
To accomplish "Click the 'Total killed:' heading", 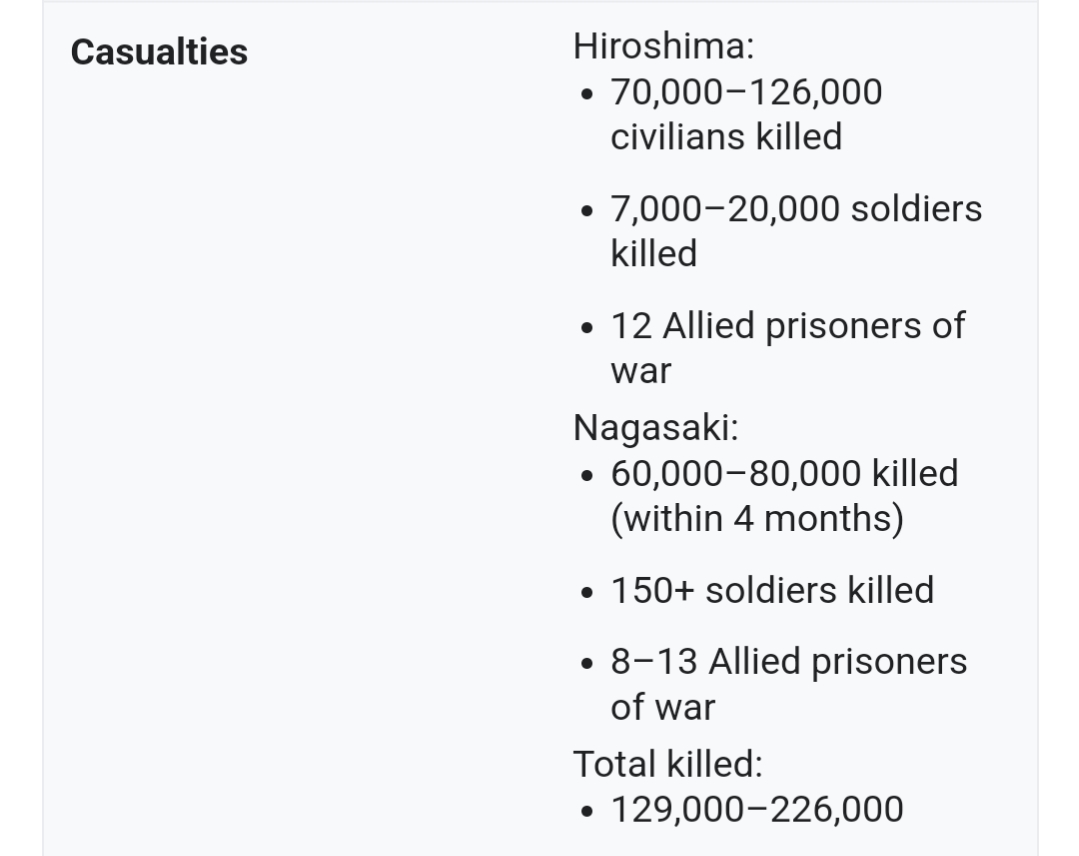I will 667,764.
